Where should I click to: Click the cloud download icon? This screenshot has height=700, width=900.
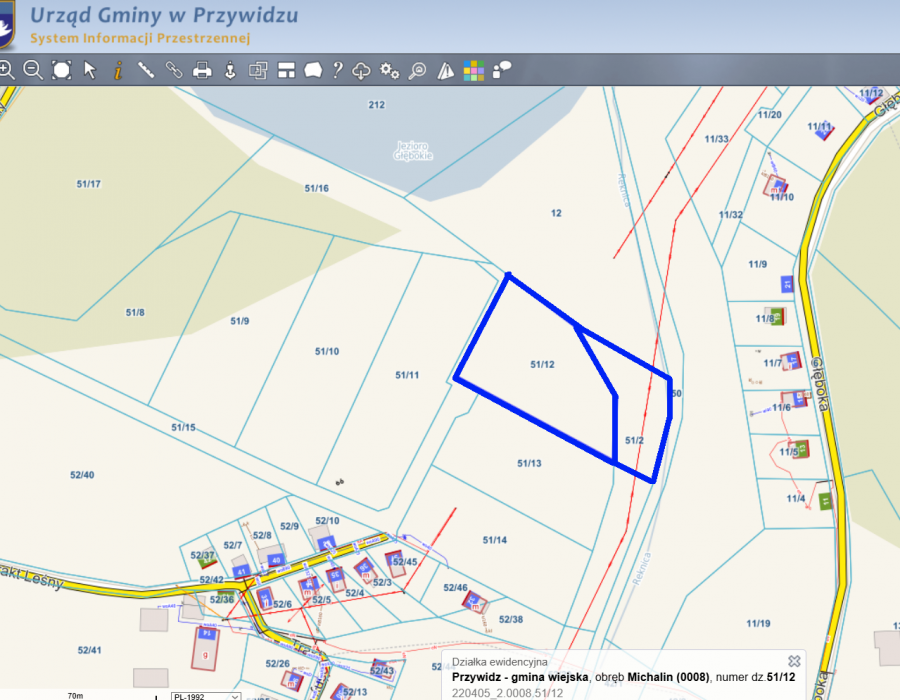click(362, 70)
